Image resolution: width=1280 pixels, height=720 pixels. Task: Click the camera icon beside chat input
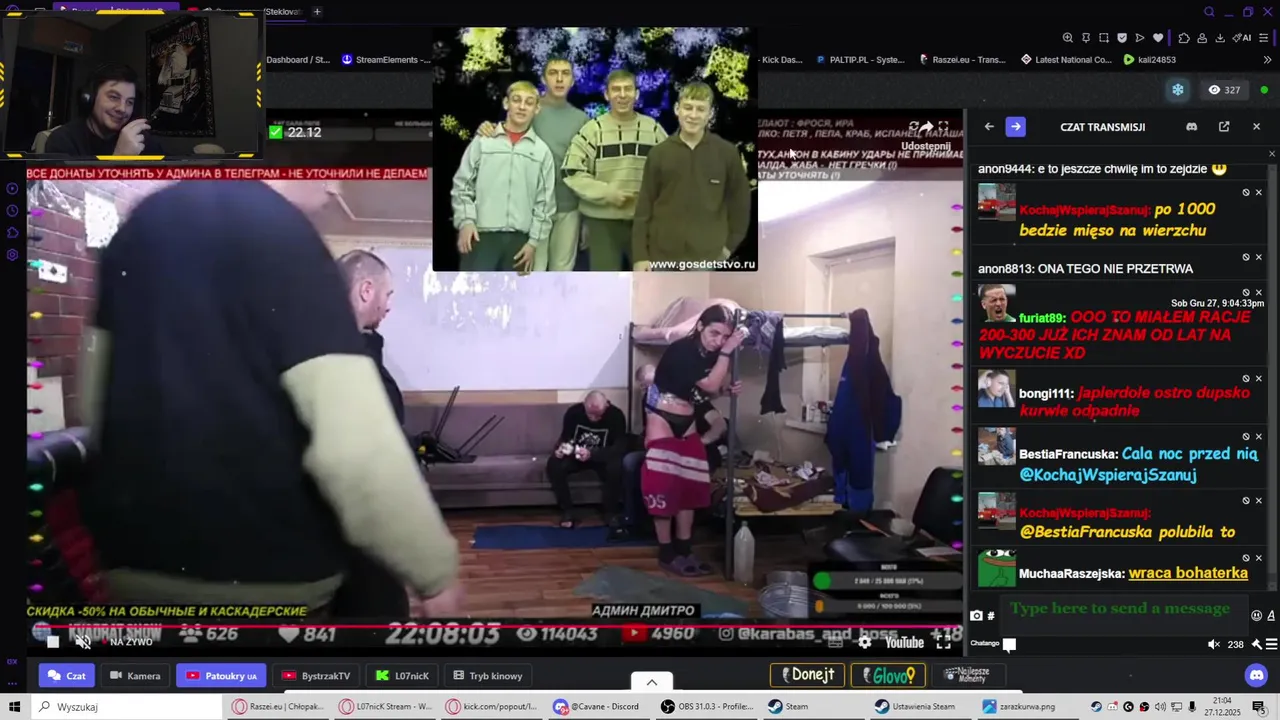[x=976, y=616]
